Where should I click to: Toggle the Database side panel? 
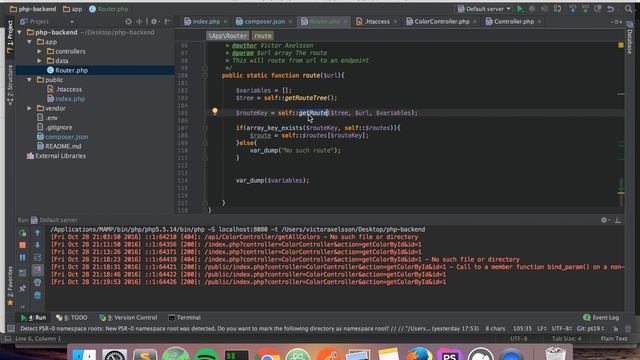tap(629, 38)
